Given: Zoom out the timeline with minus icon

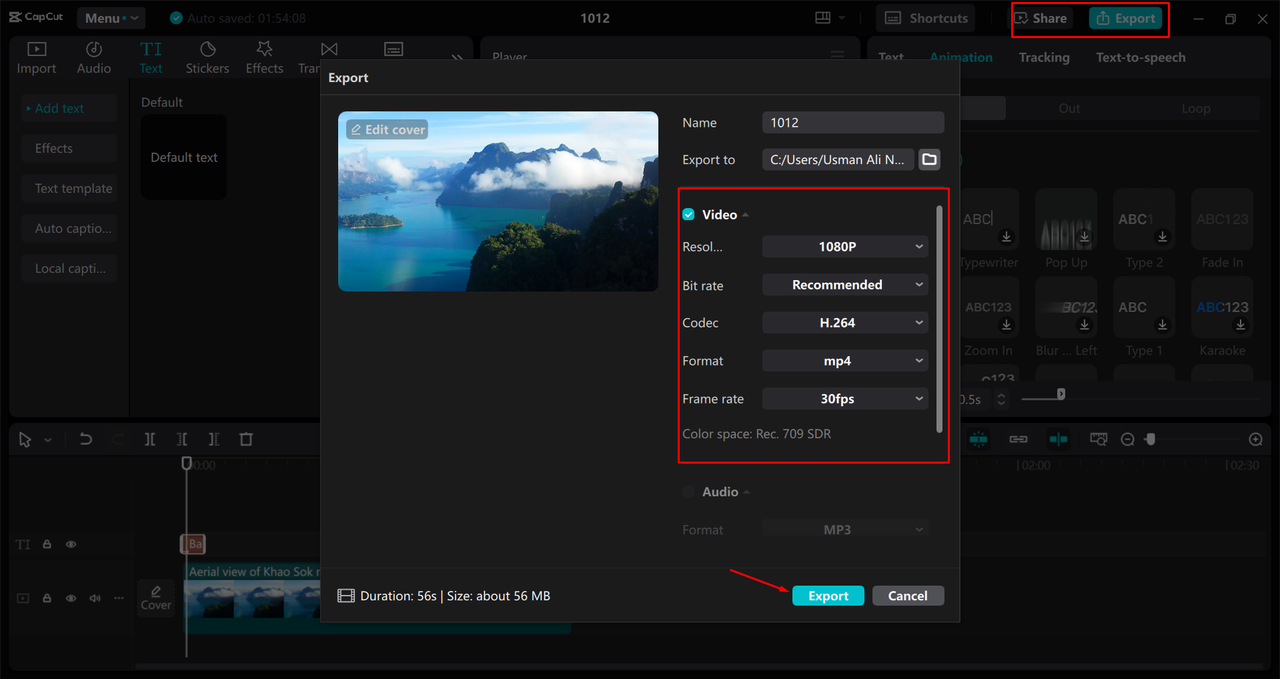Looking at the screenshot, I should click(x=1127, y=439).
